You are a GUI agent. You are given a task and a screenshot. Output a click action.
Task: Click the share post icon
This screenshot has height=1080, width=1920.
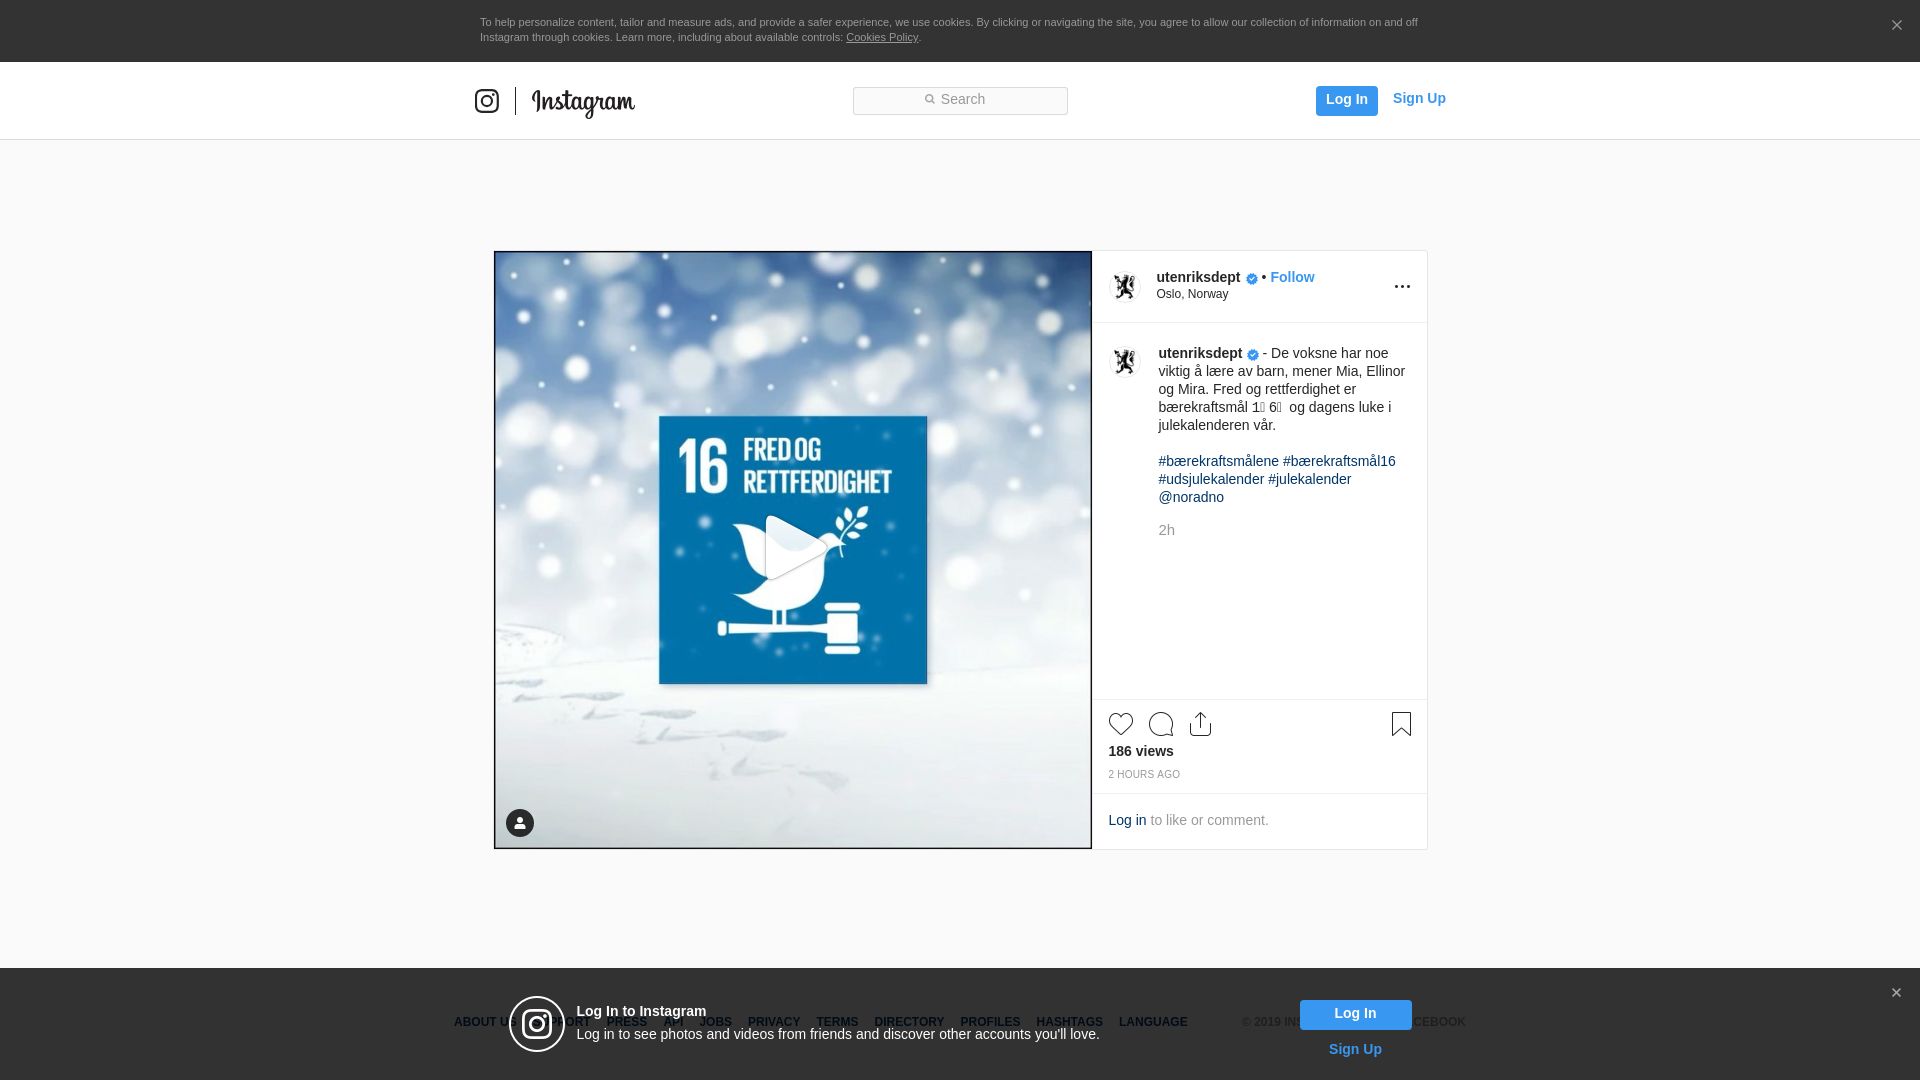pyautogui.click(x=1200, y=724)
